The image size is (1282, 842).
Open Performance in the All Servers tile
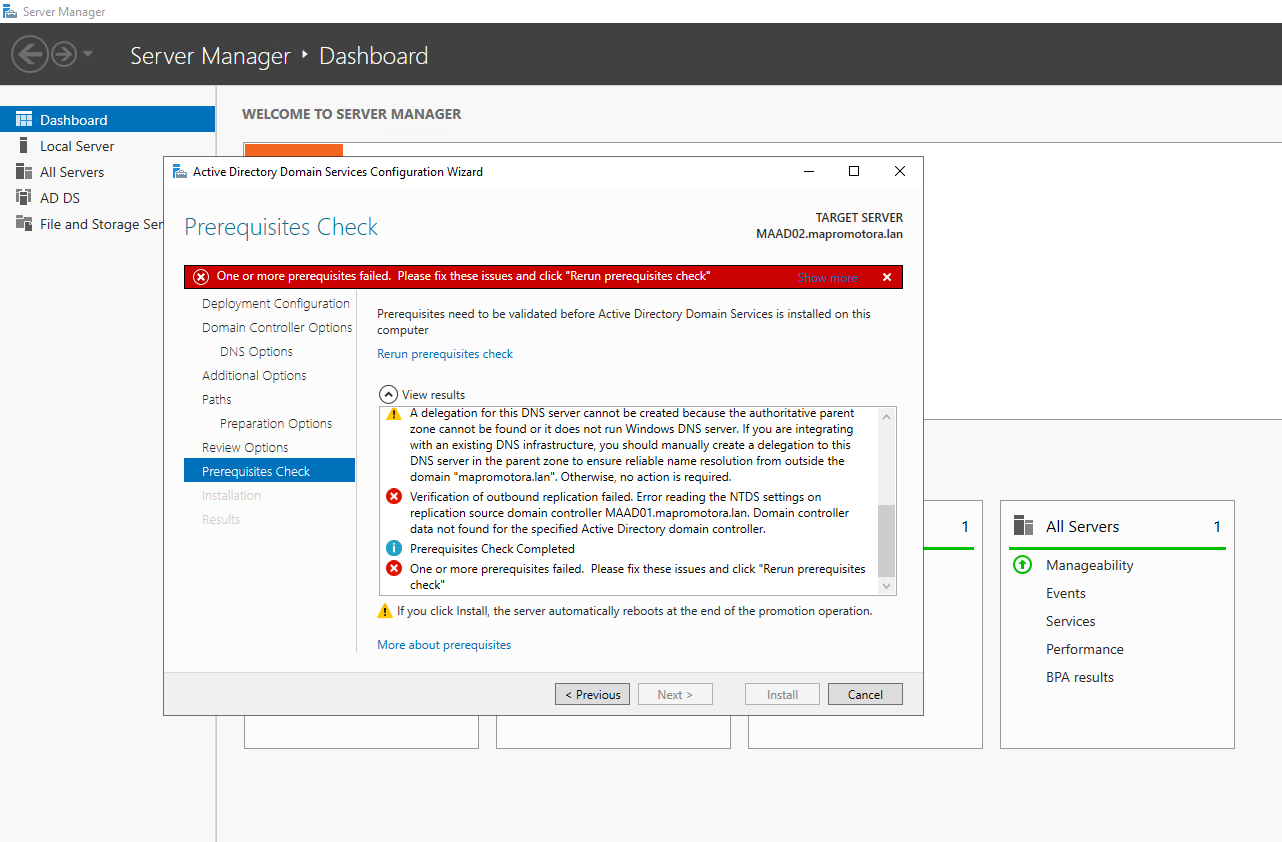coord(1085,649)
